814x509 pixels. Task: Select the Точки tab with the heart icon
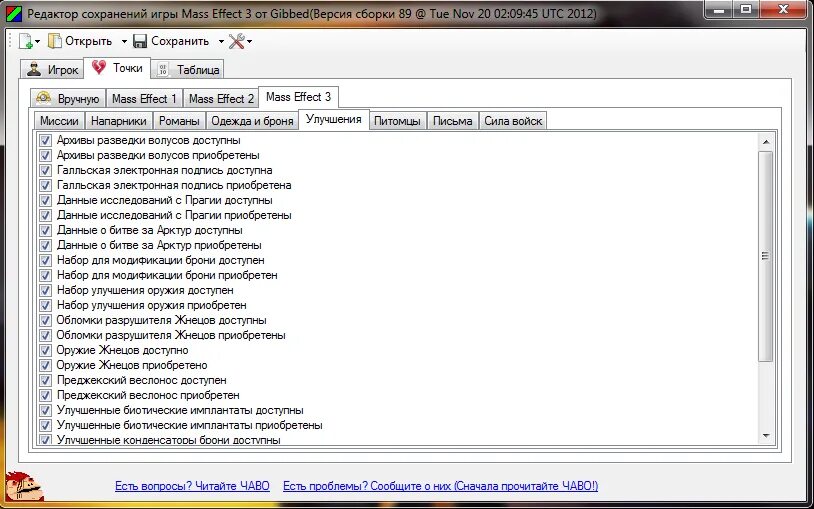click(x=117, y=68)
